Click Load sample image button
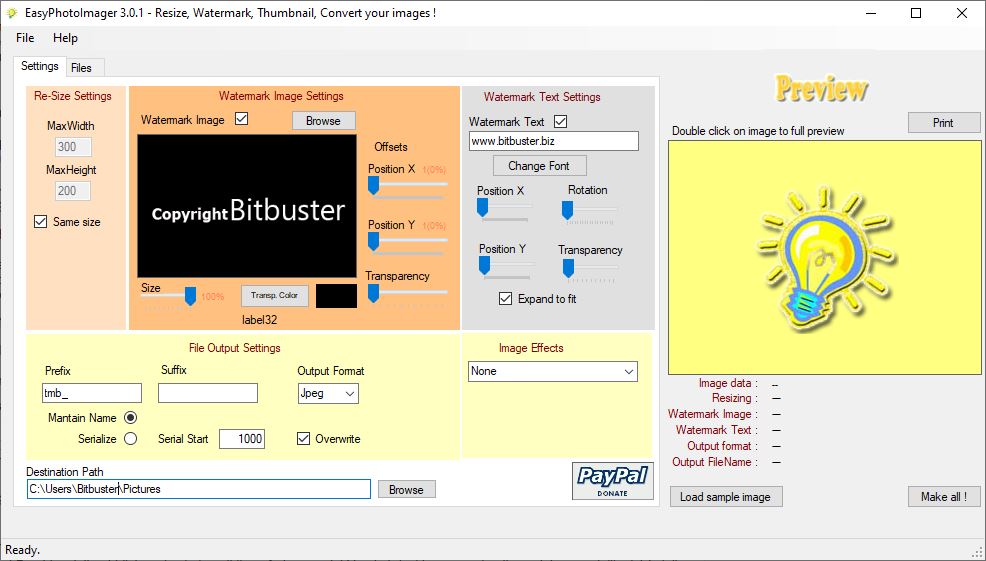The image size is (986, 561). [725, 497]
